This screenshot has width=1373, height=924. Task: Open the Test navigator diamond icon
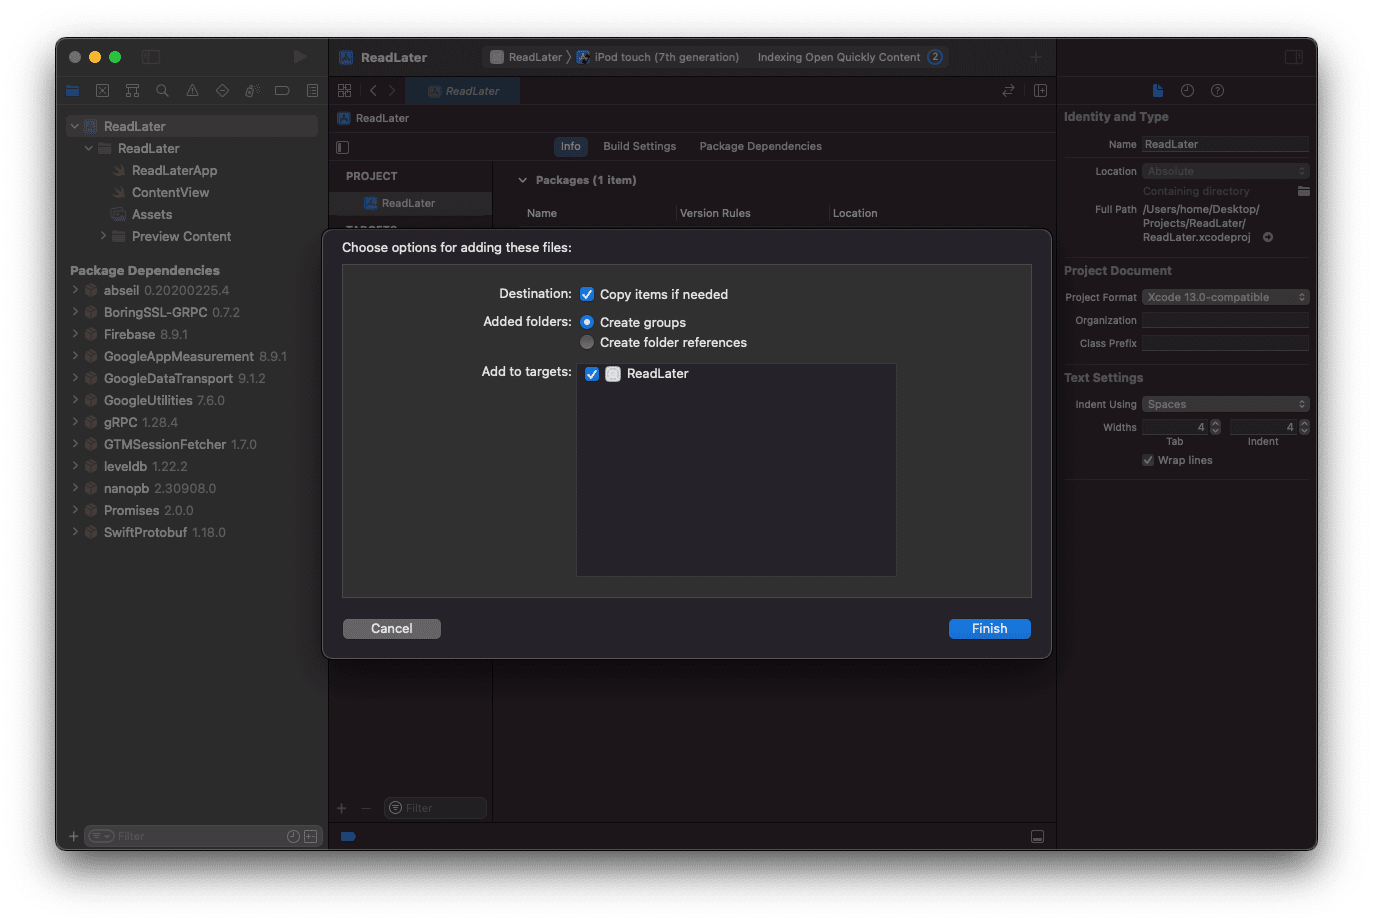[222, 91]
